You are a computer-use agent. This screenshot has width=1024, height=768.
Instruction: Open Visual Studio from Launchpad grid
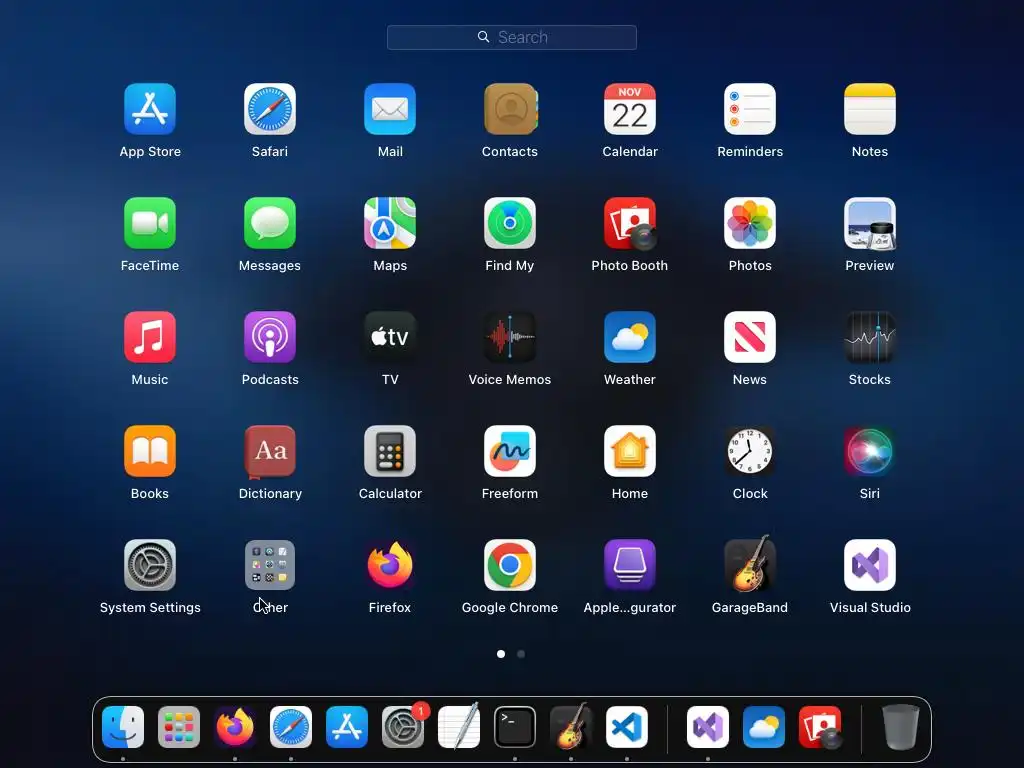(870, 565)
